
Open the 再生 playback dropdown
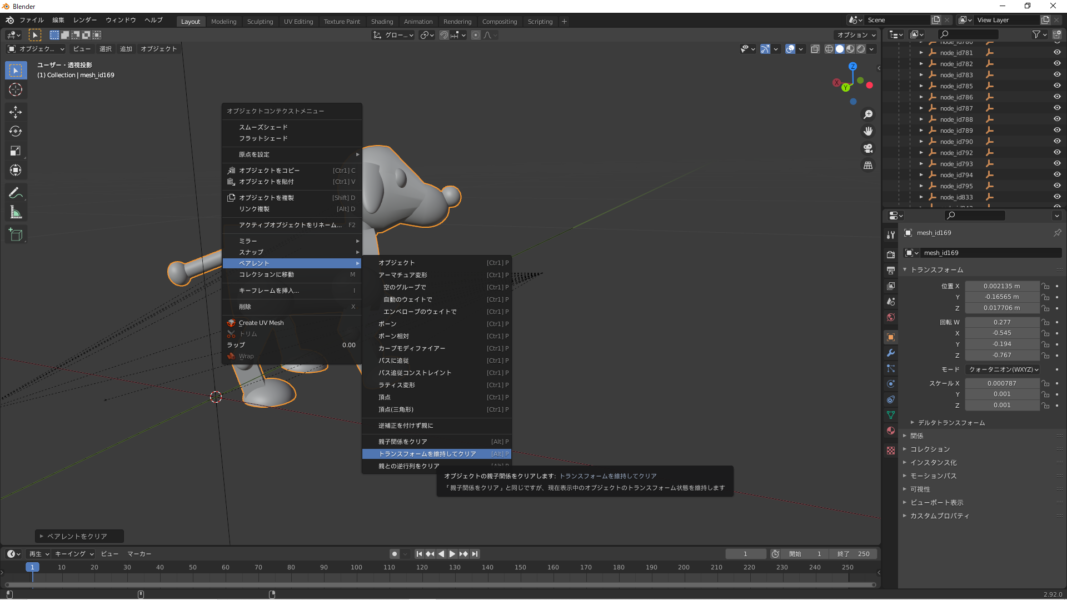click(38, 554)
